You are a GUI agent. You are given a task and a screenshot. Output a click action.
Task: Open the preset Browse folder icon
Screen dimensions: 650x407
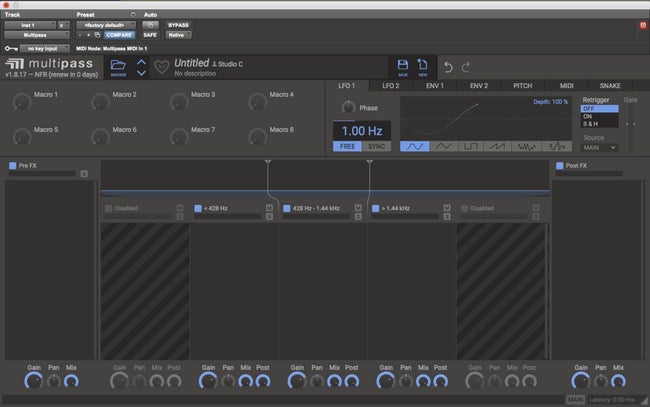118,65
